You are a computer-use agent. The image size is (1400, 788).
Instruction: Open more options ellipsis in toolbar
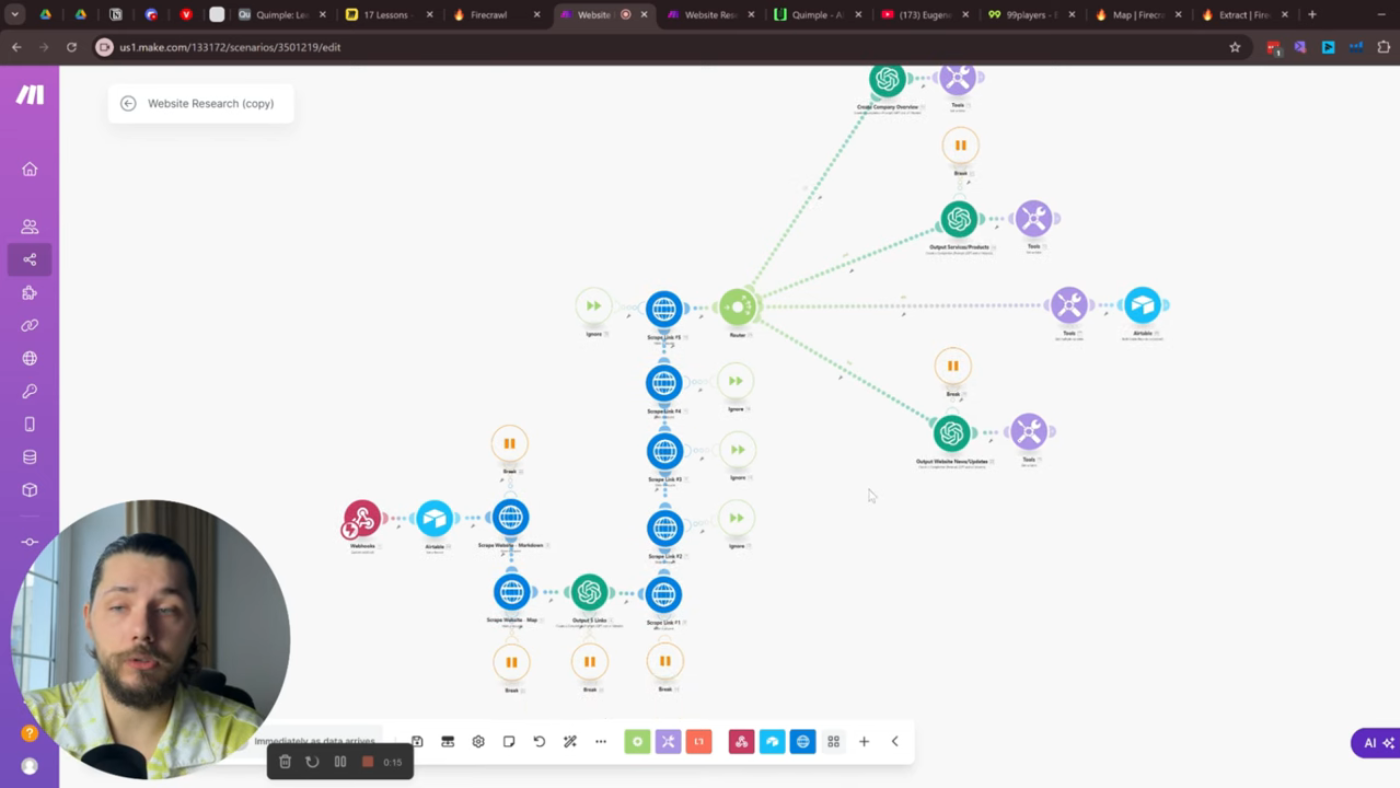pos(601,742)
